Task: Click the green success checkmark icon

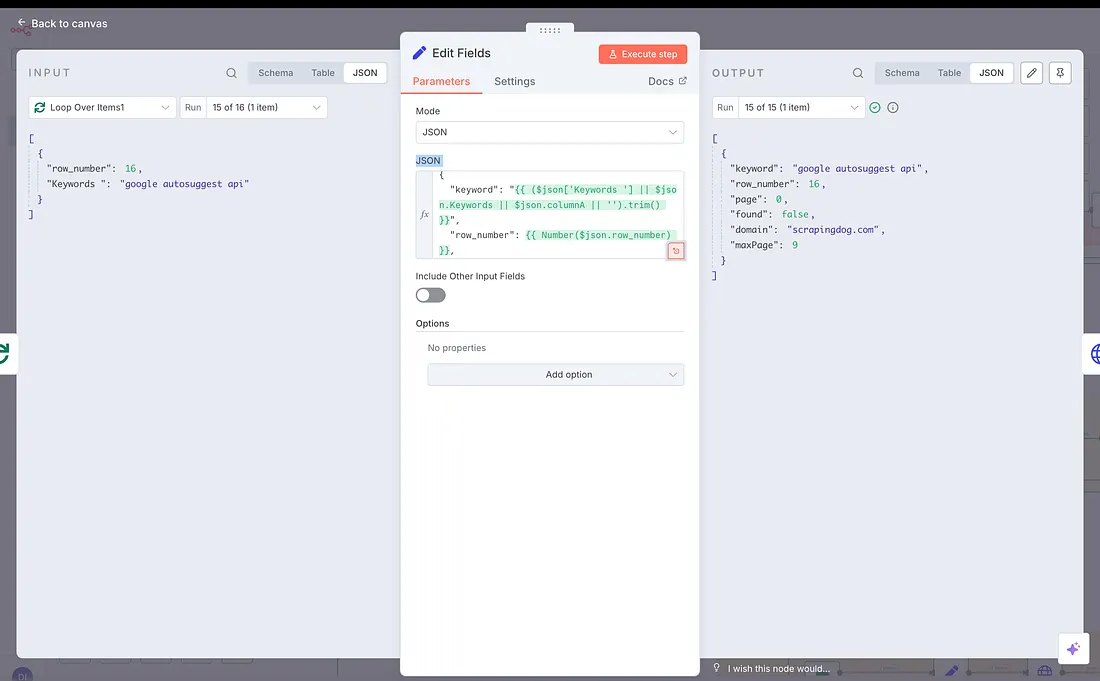Action: click(875, 108)
